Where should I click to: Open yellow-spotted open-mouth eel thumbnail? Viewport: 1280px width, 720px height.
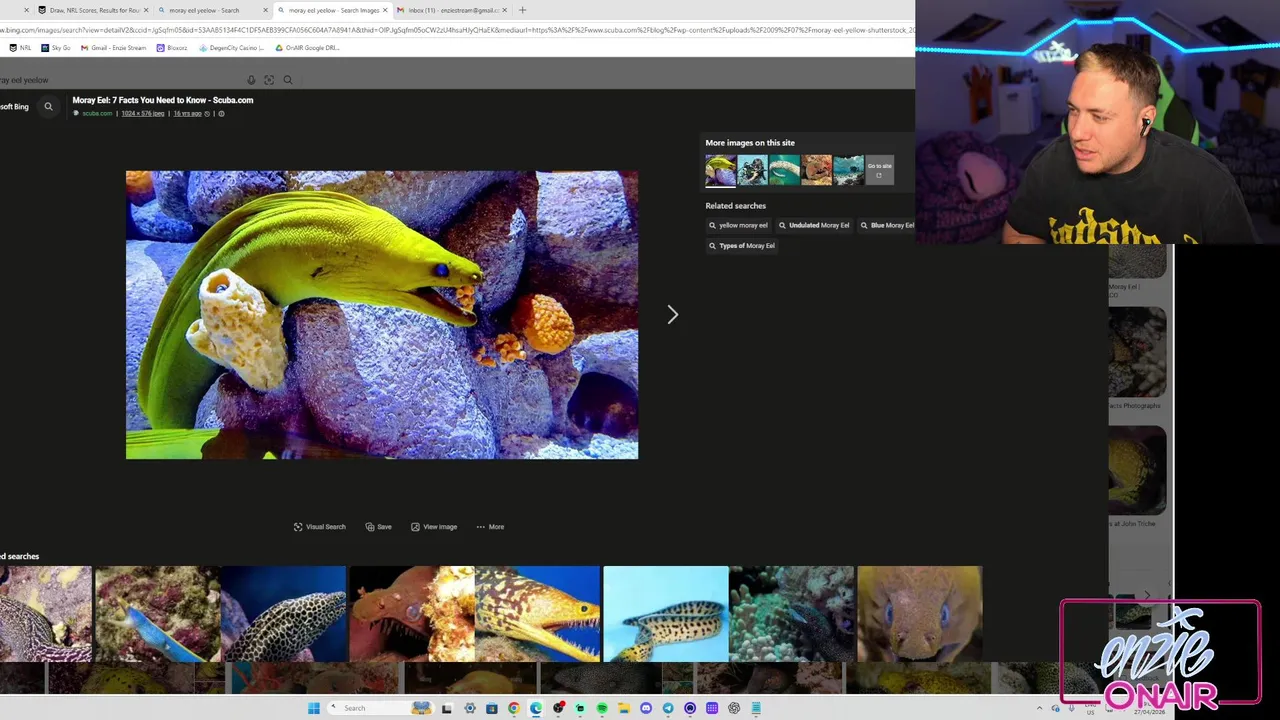538,614
